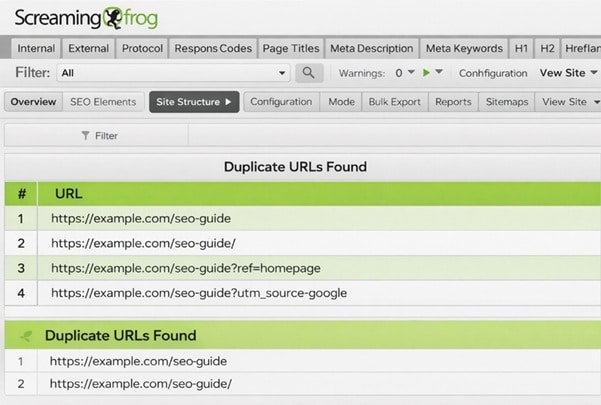Click the SEO Elements button
The width and height of the screenshot is (601, 405).
pos(103,102)
